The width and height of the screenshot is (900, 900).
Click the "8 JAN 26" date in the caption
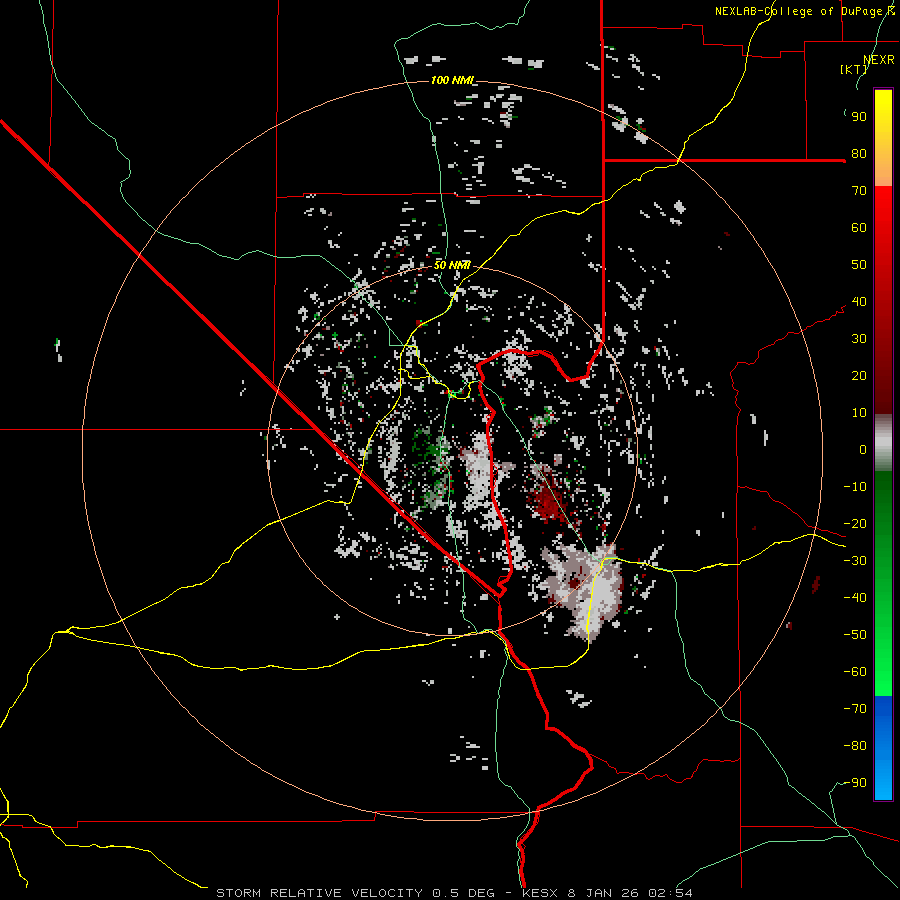(603, 893)
